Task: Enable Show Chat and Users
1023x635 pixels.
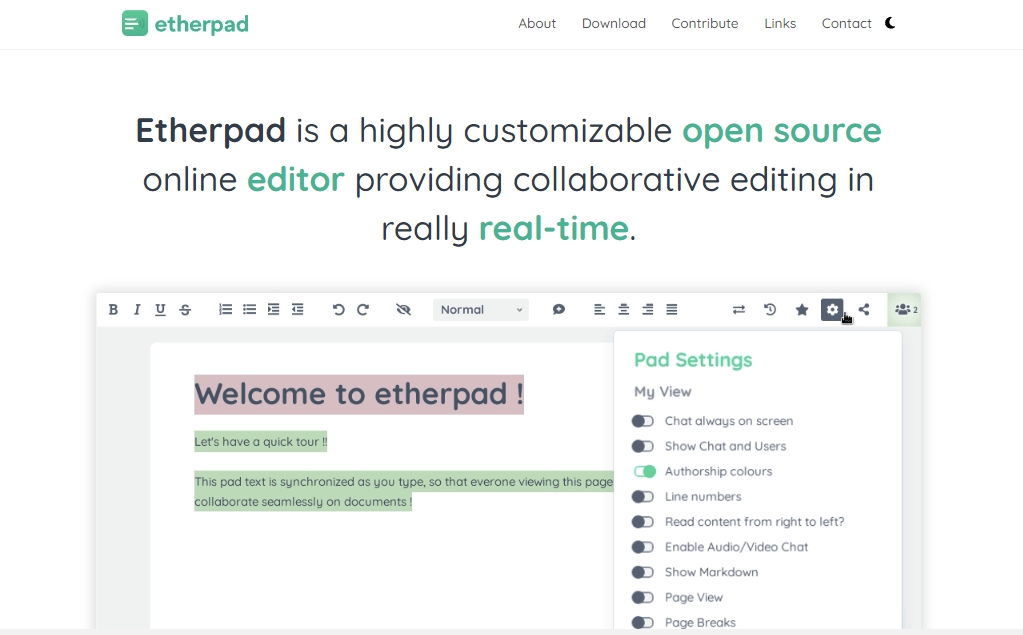Action: (643, 446)
